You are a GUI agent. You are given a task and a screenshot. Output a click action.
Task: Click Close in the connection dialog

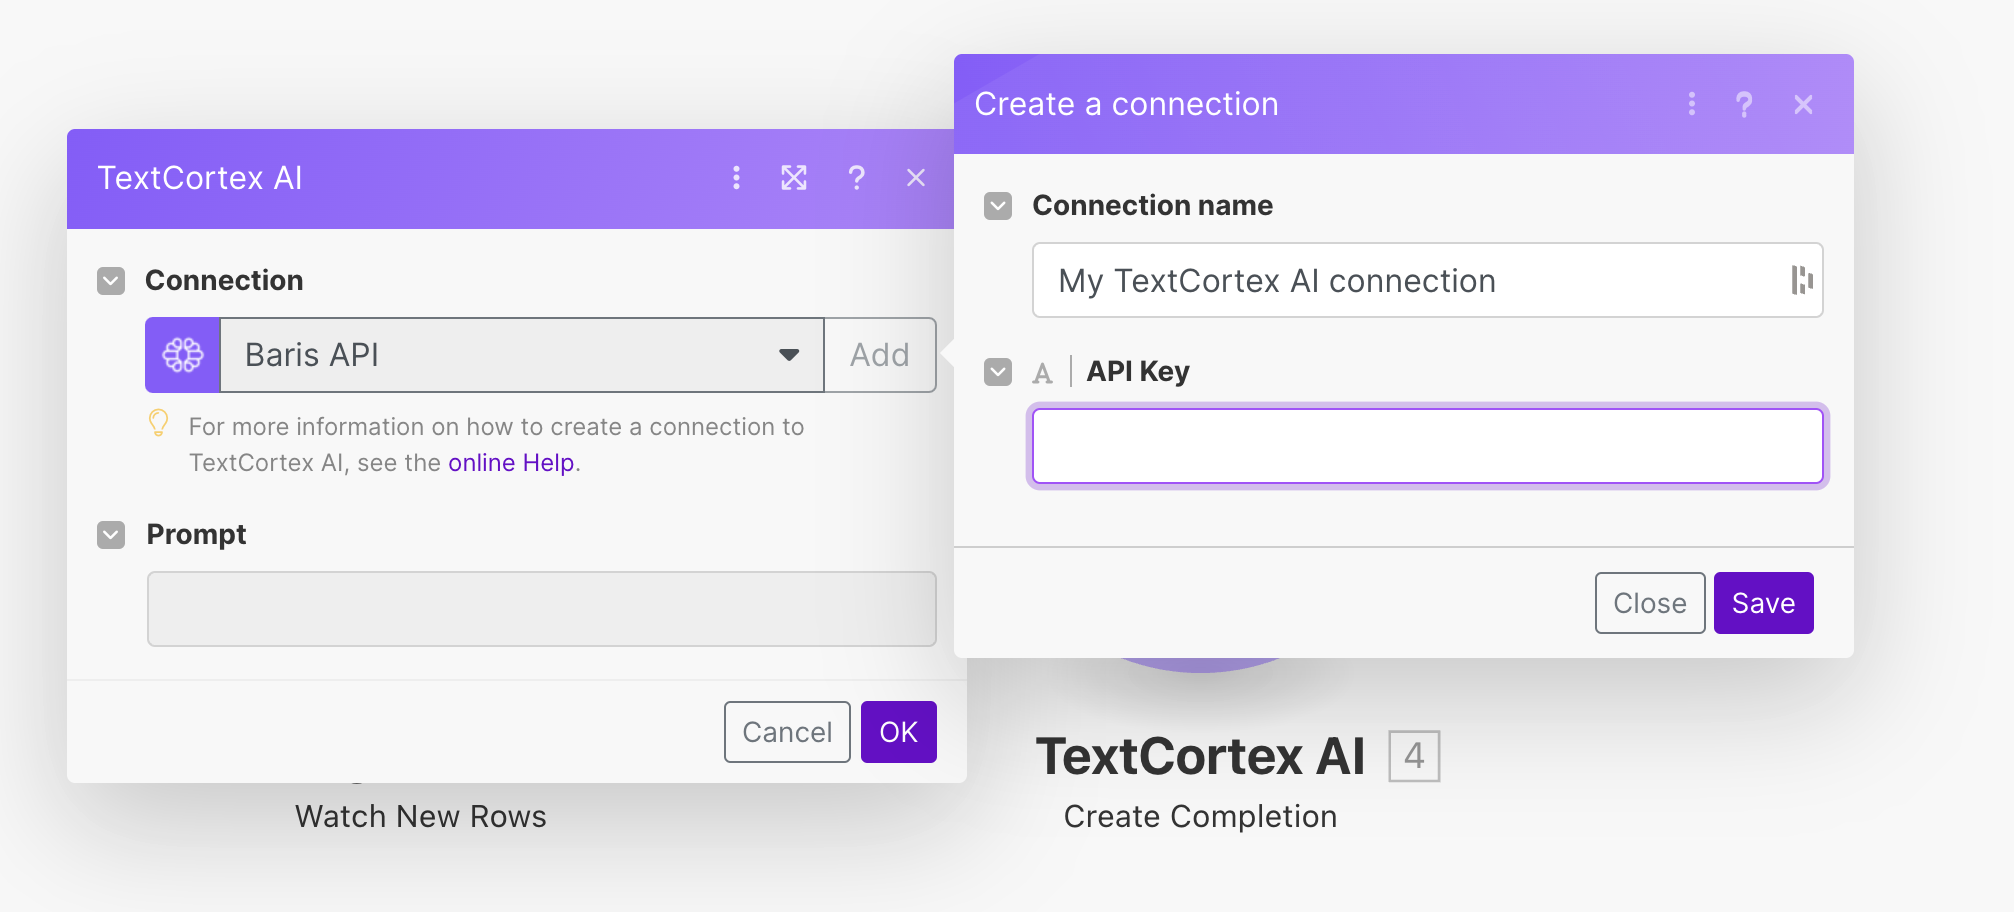click(x=1650, y=603)
